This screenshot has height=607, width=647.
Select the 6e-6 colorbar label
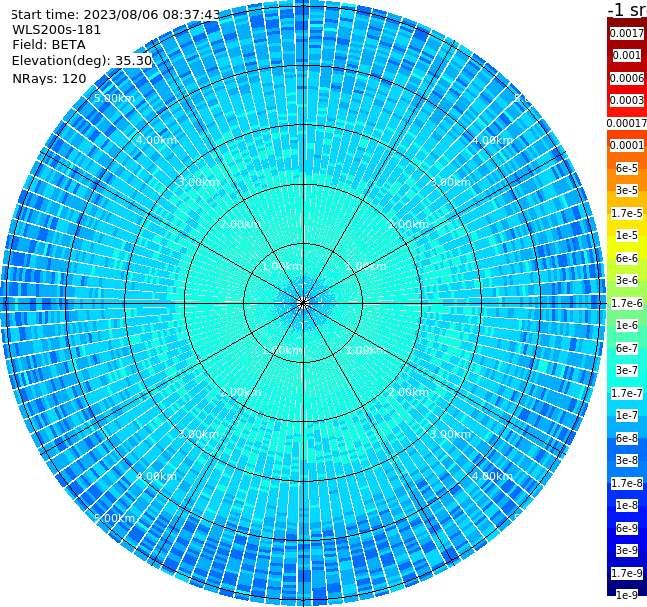tap(627, 258)
